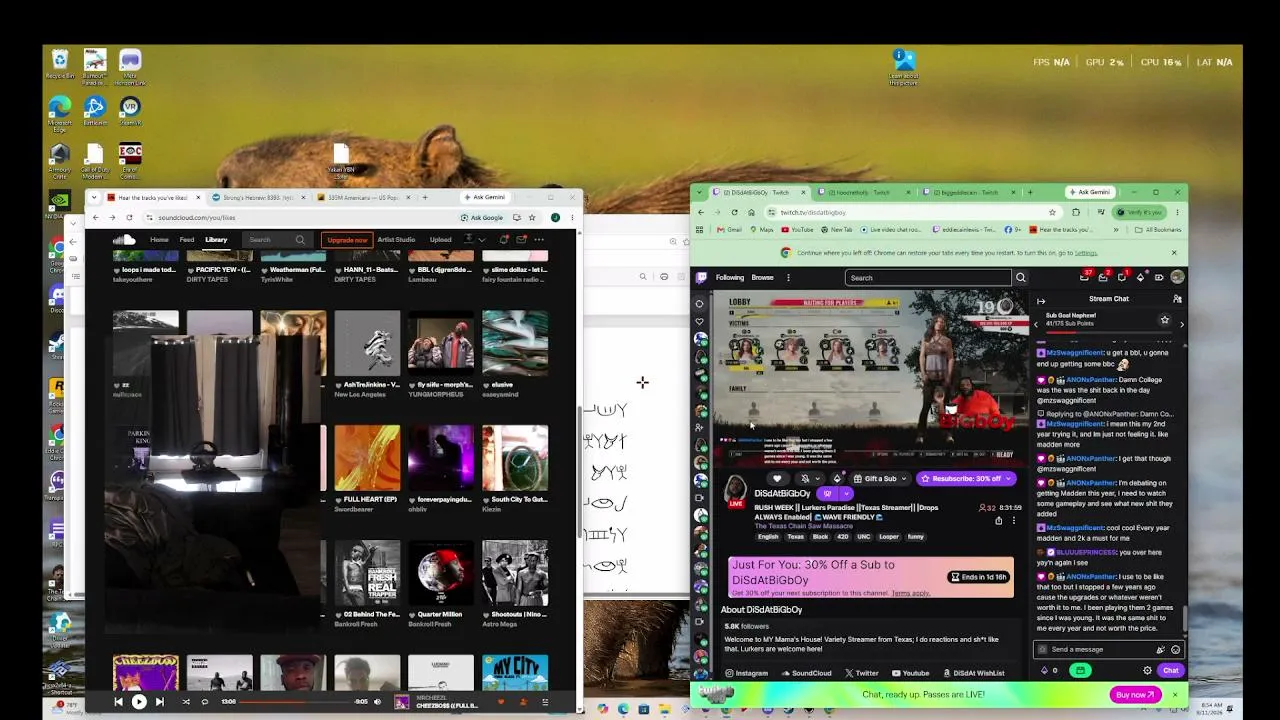
Task: Play the current SoundCloud track
Action: click(x=139, y=702)
